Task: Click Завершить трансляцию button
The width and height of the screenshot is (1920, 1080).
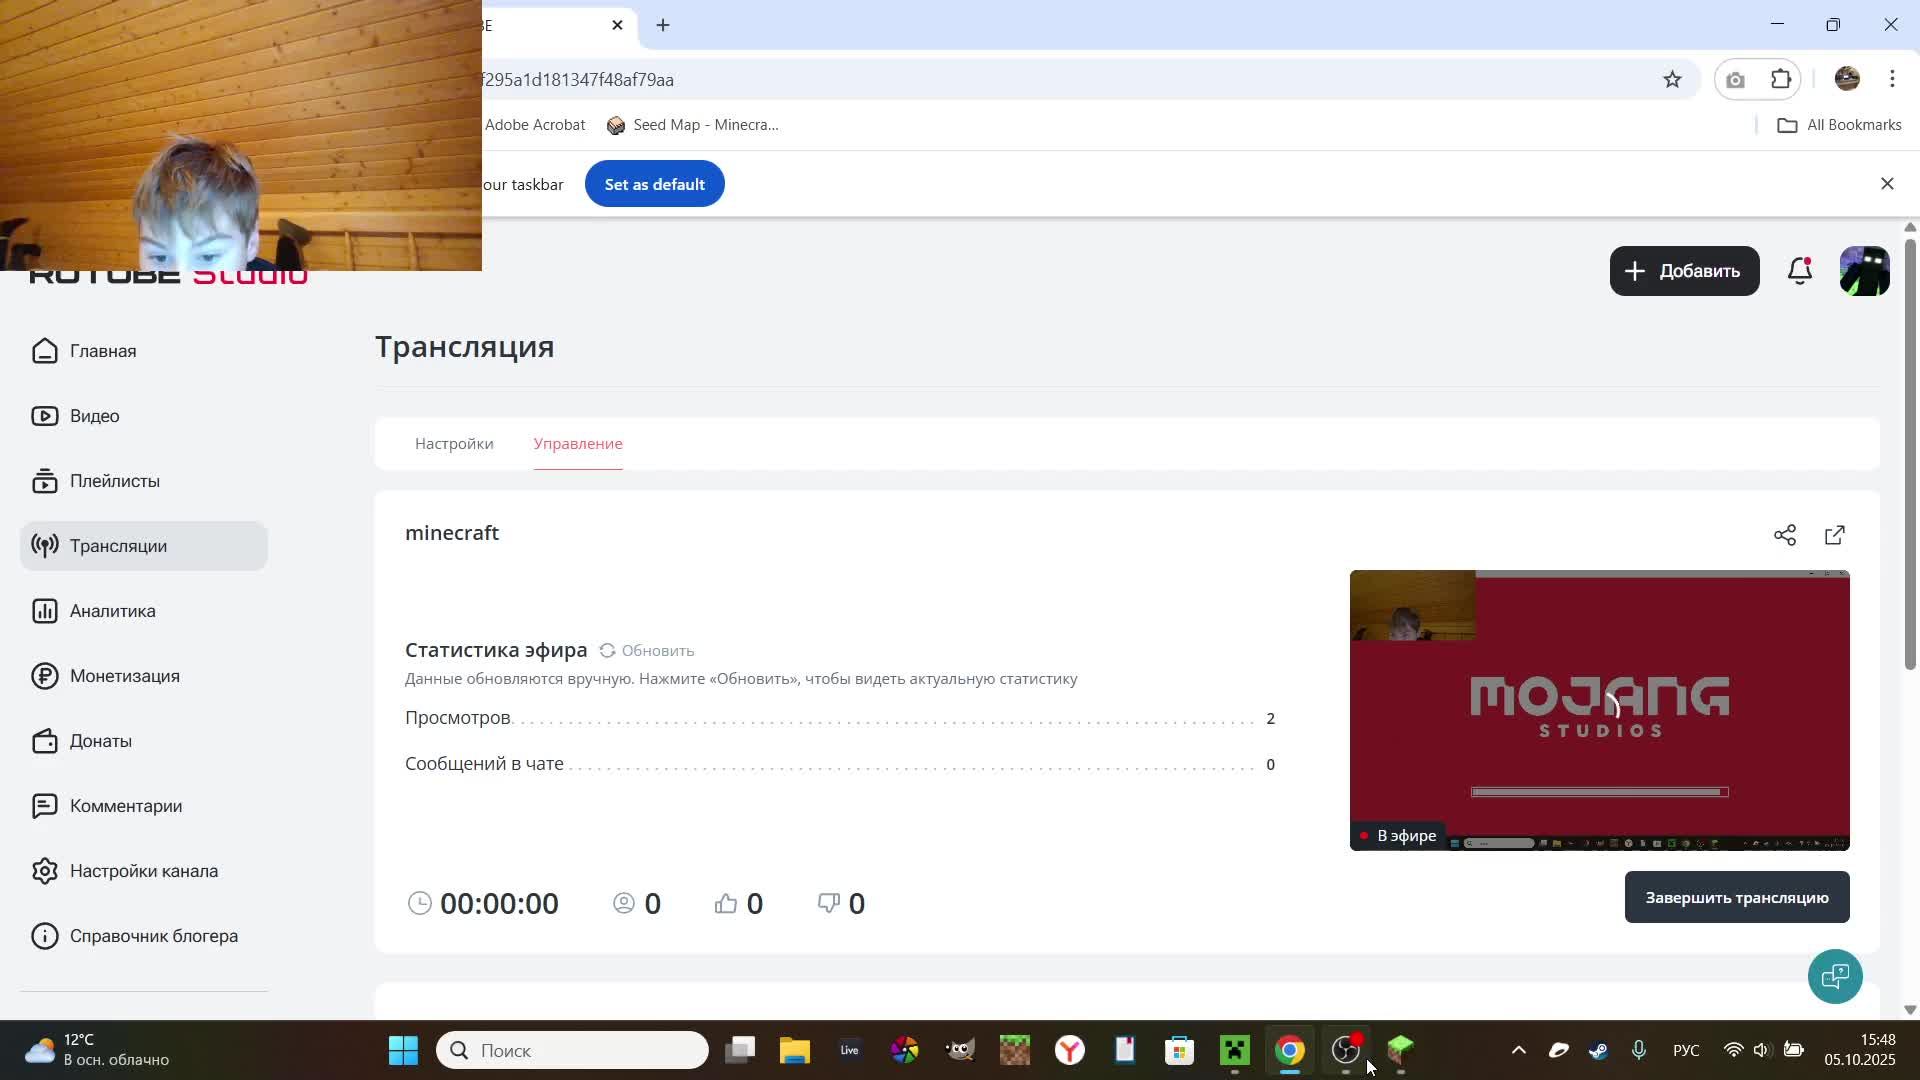Action: coord(1737,897)
